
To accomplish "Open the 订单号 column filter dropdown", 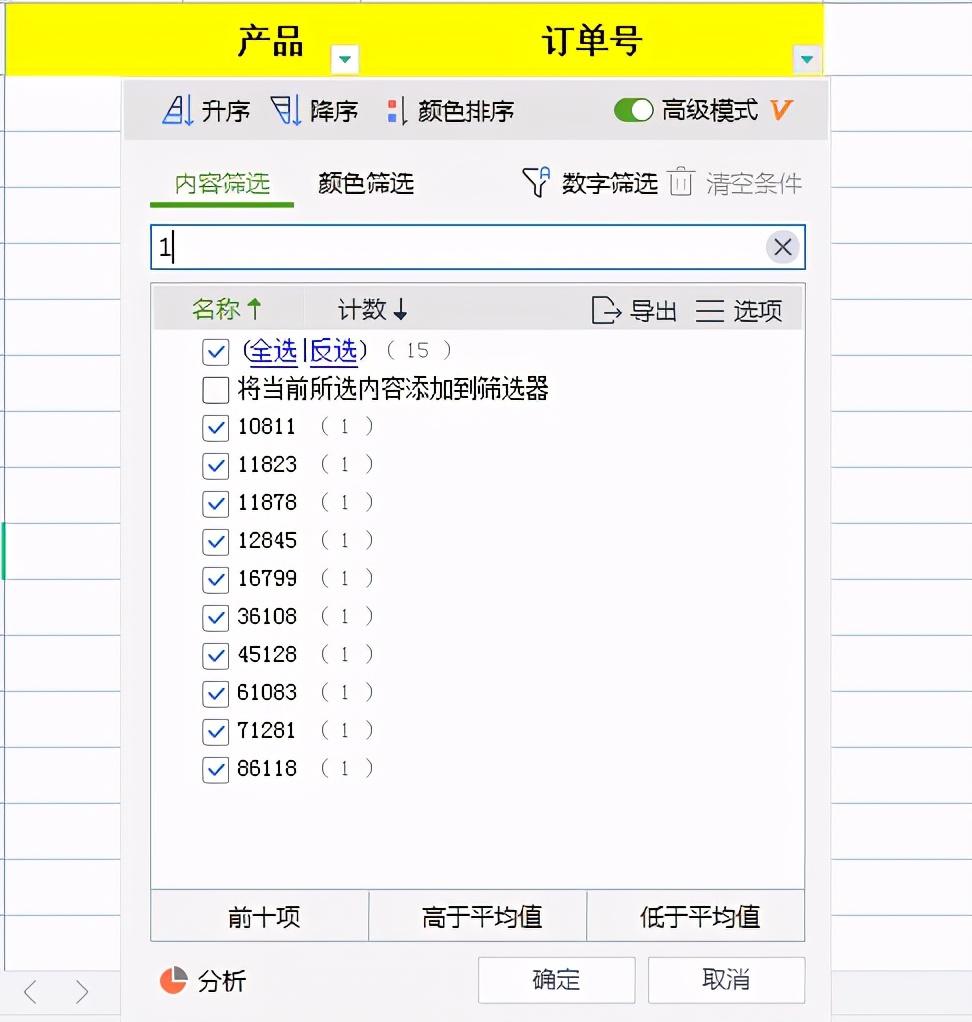I will coord(806,59).
